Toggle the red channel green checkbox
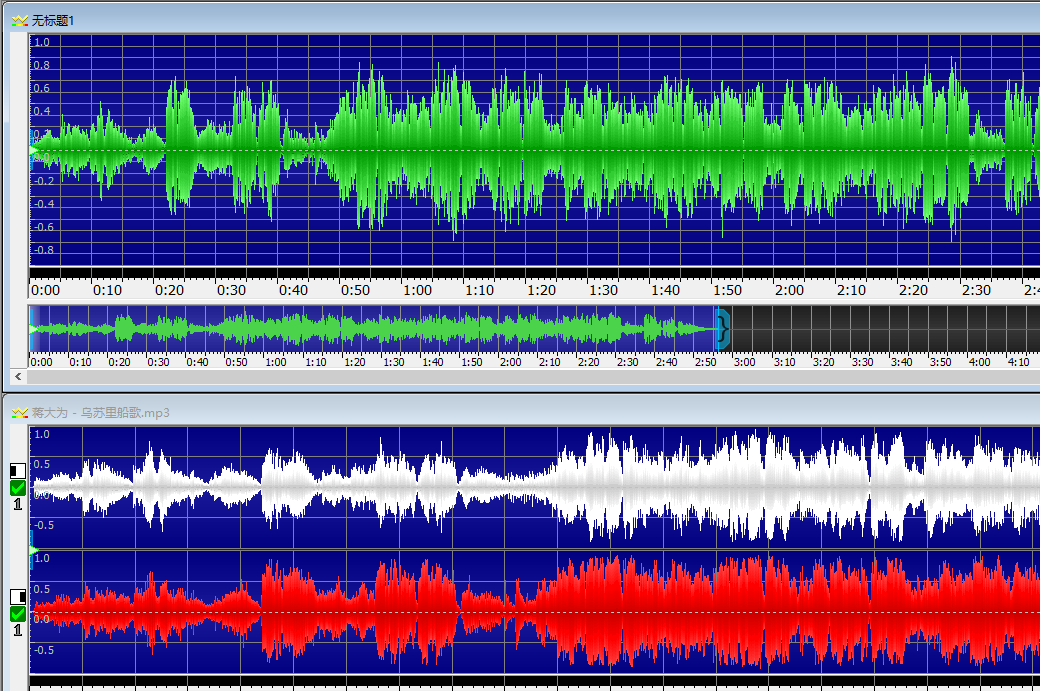Image resolution: width=1040 pixels, height=691 pixels. pyautogui.click(x=17, y=614)
